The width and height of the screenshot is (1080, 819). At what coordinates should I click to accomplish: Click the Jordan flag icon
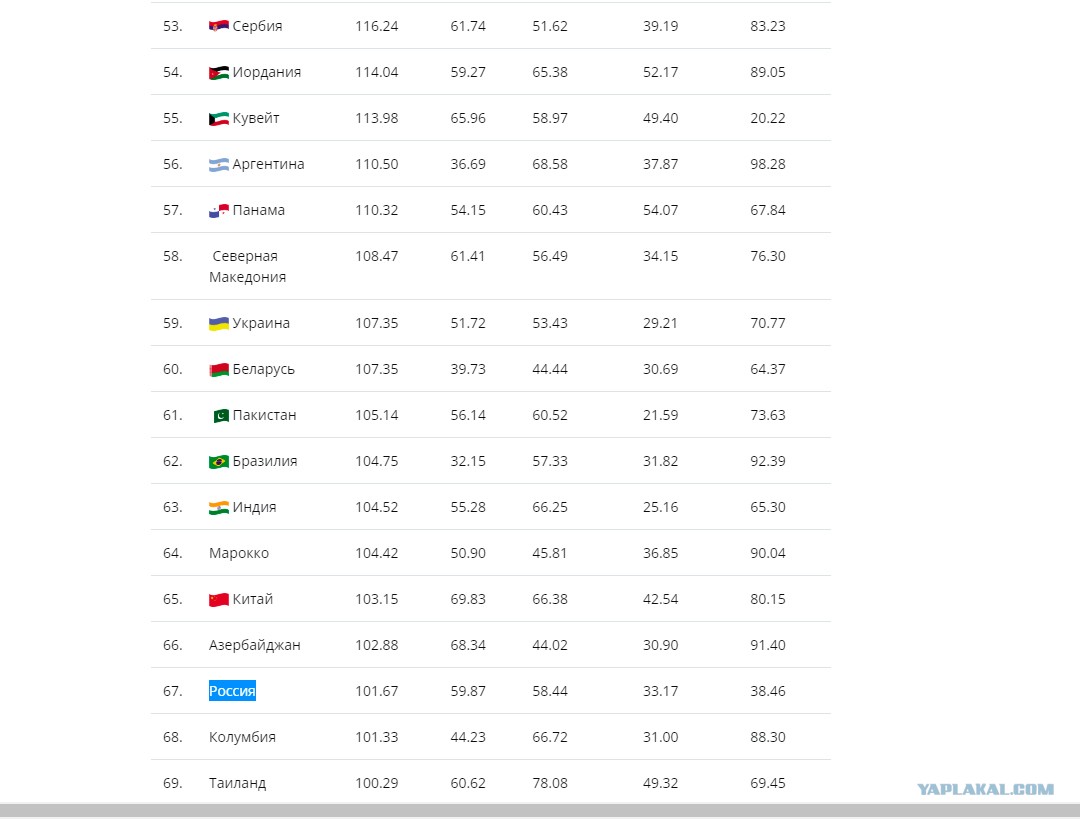point(218,72)
